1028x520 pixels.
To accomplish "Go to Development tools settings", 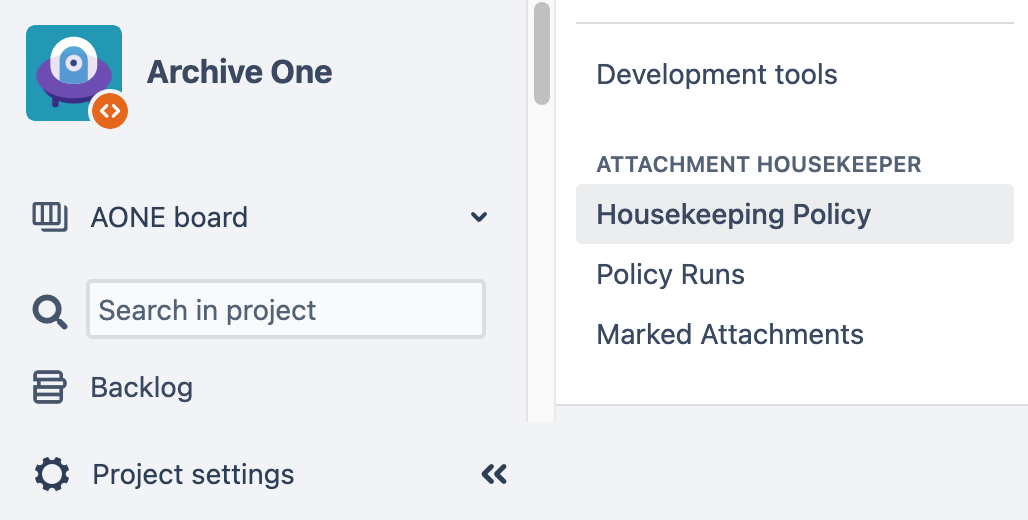I will point(716,74).
